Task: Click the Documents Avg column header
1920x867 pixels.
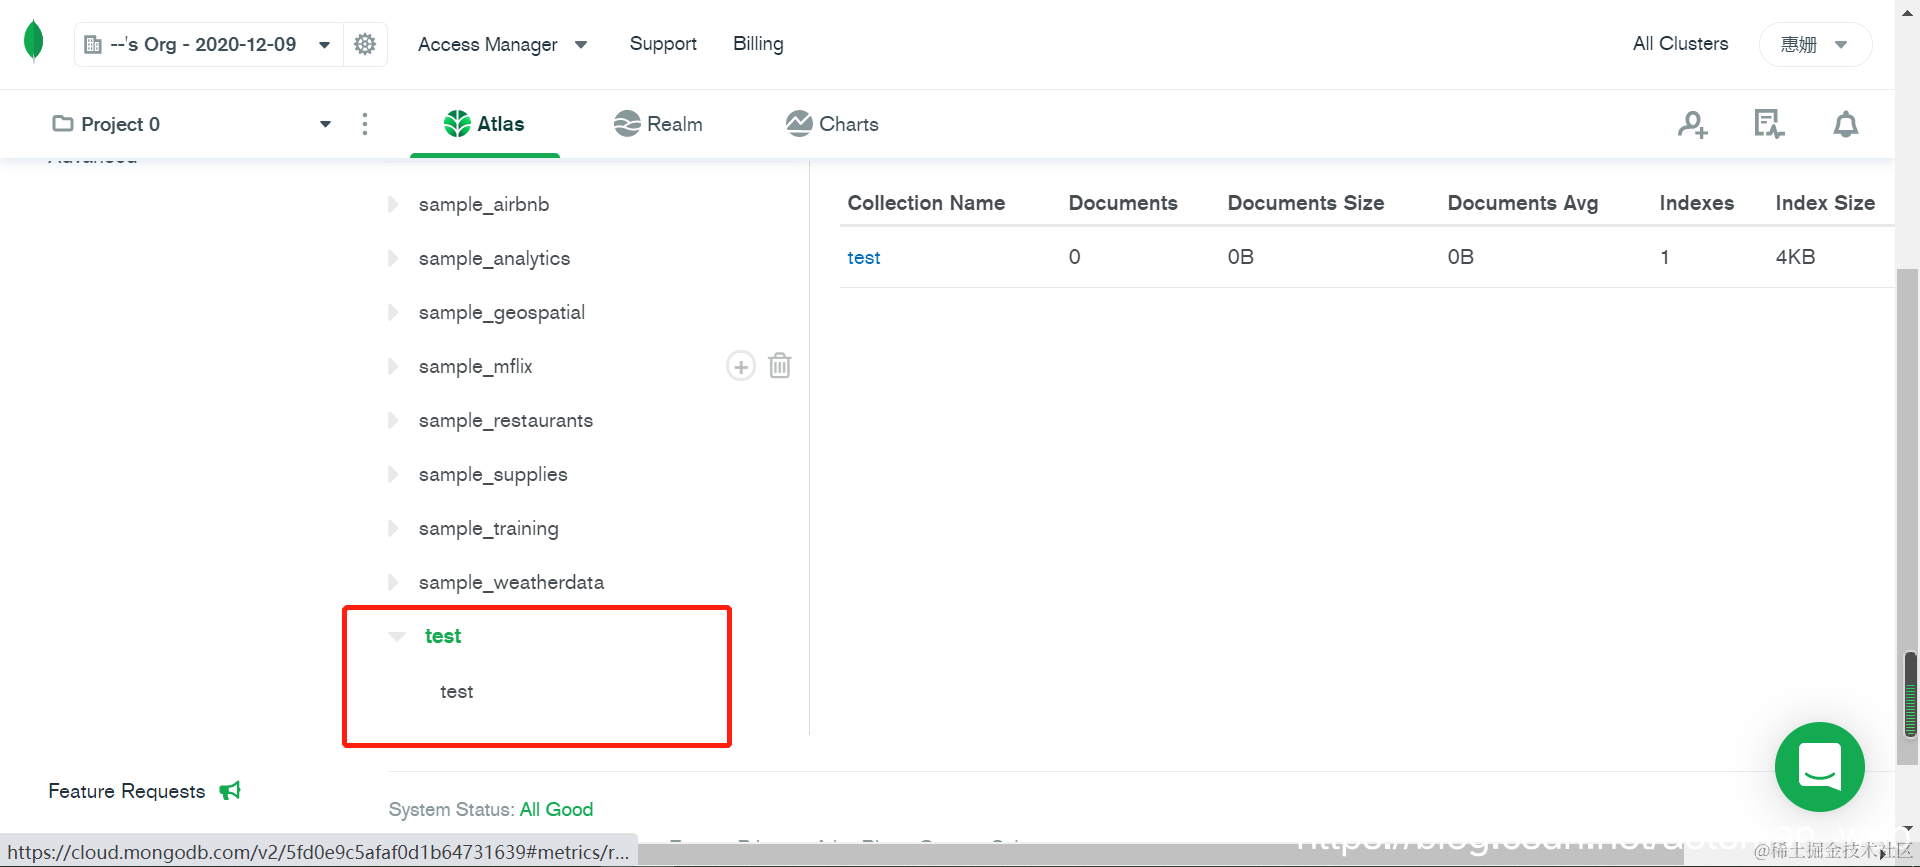Action: pos(1523,203)
